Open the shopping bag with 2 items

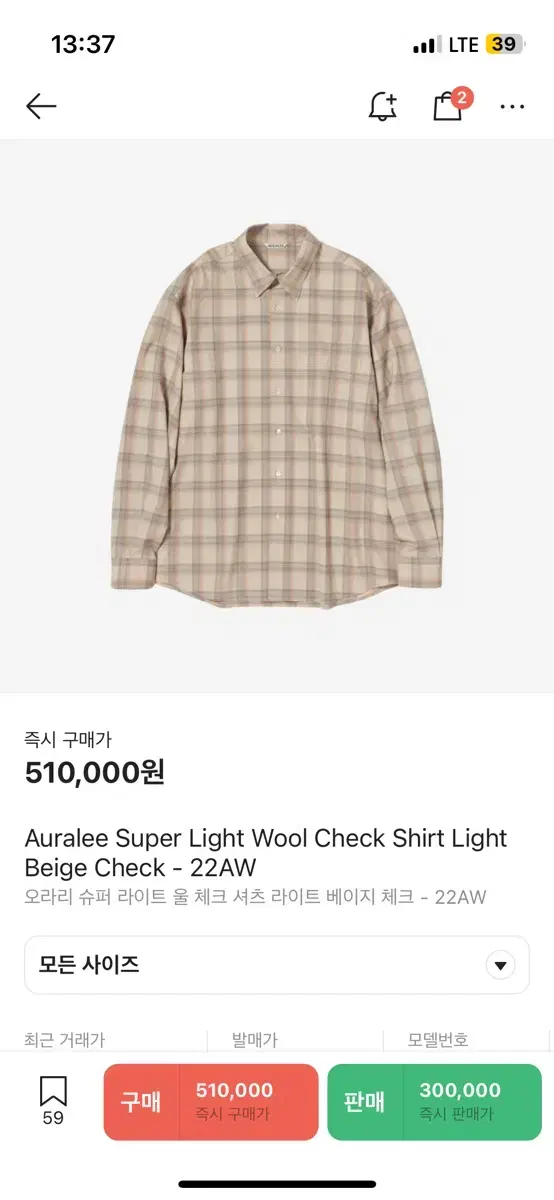pyautogui.click(x=447, y=106)
